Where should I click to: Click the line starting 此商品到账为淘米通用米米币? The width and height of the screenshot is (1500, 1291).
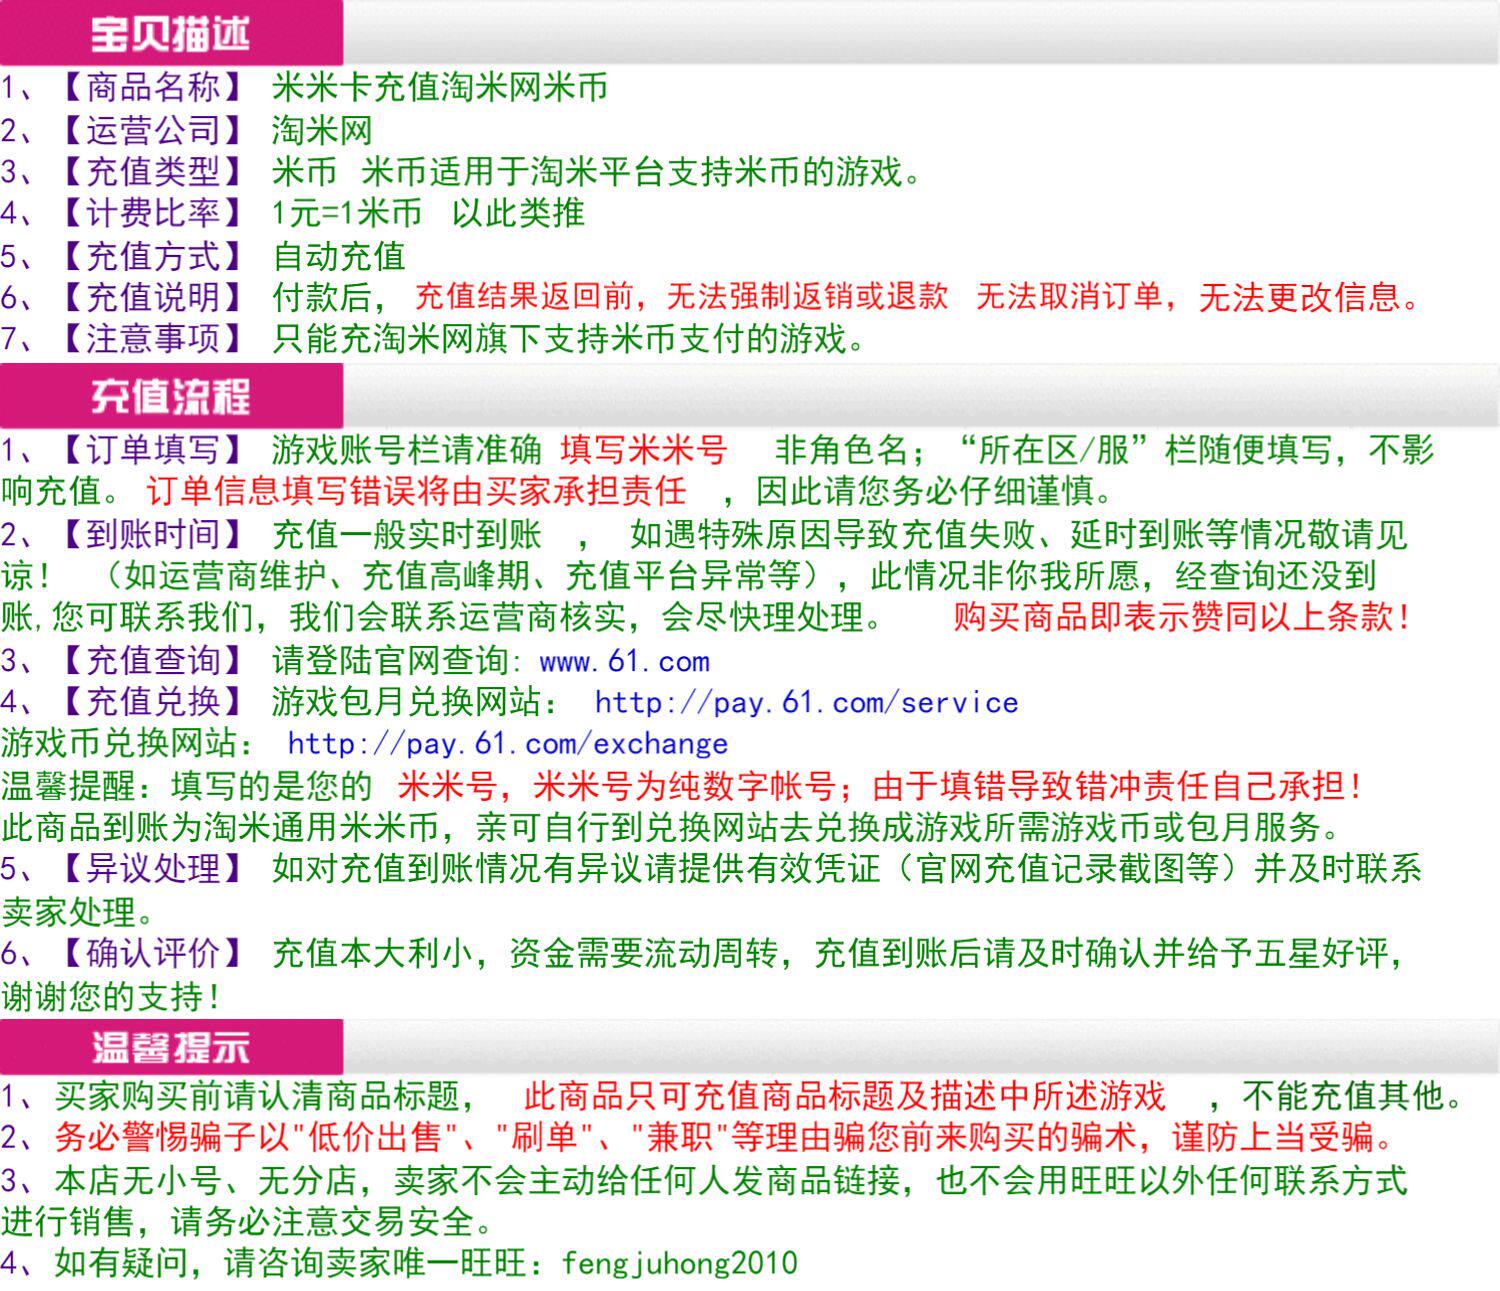tap(672, 828)
